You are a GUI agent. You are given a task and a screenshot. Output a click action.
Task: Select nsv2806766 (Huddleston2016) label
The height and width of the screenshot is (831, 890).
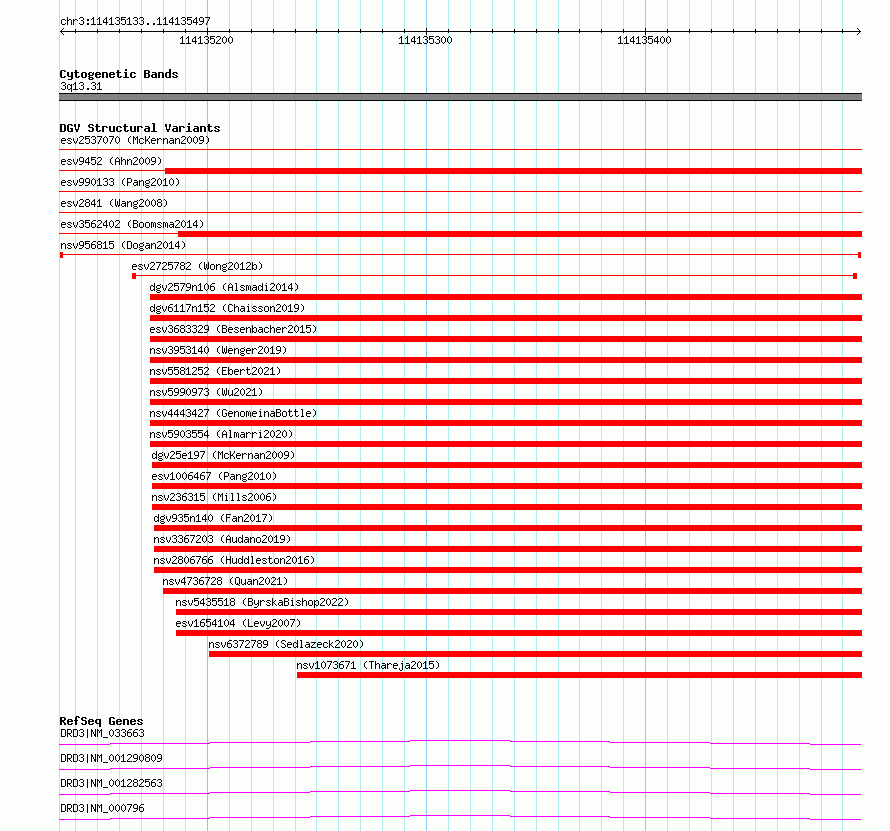(234, 560)
